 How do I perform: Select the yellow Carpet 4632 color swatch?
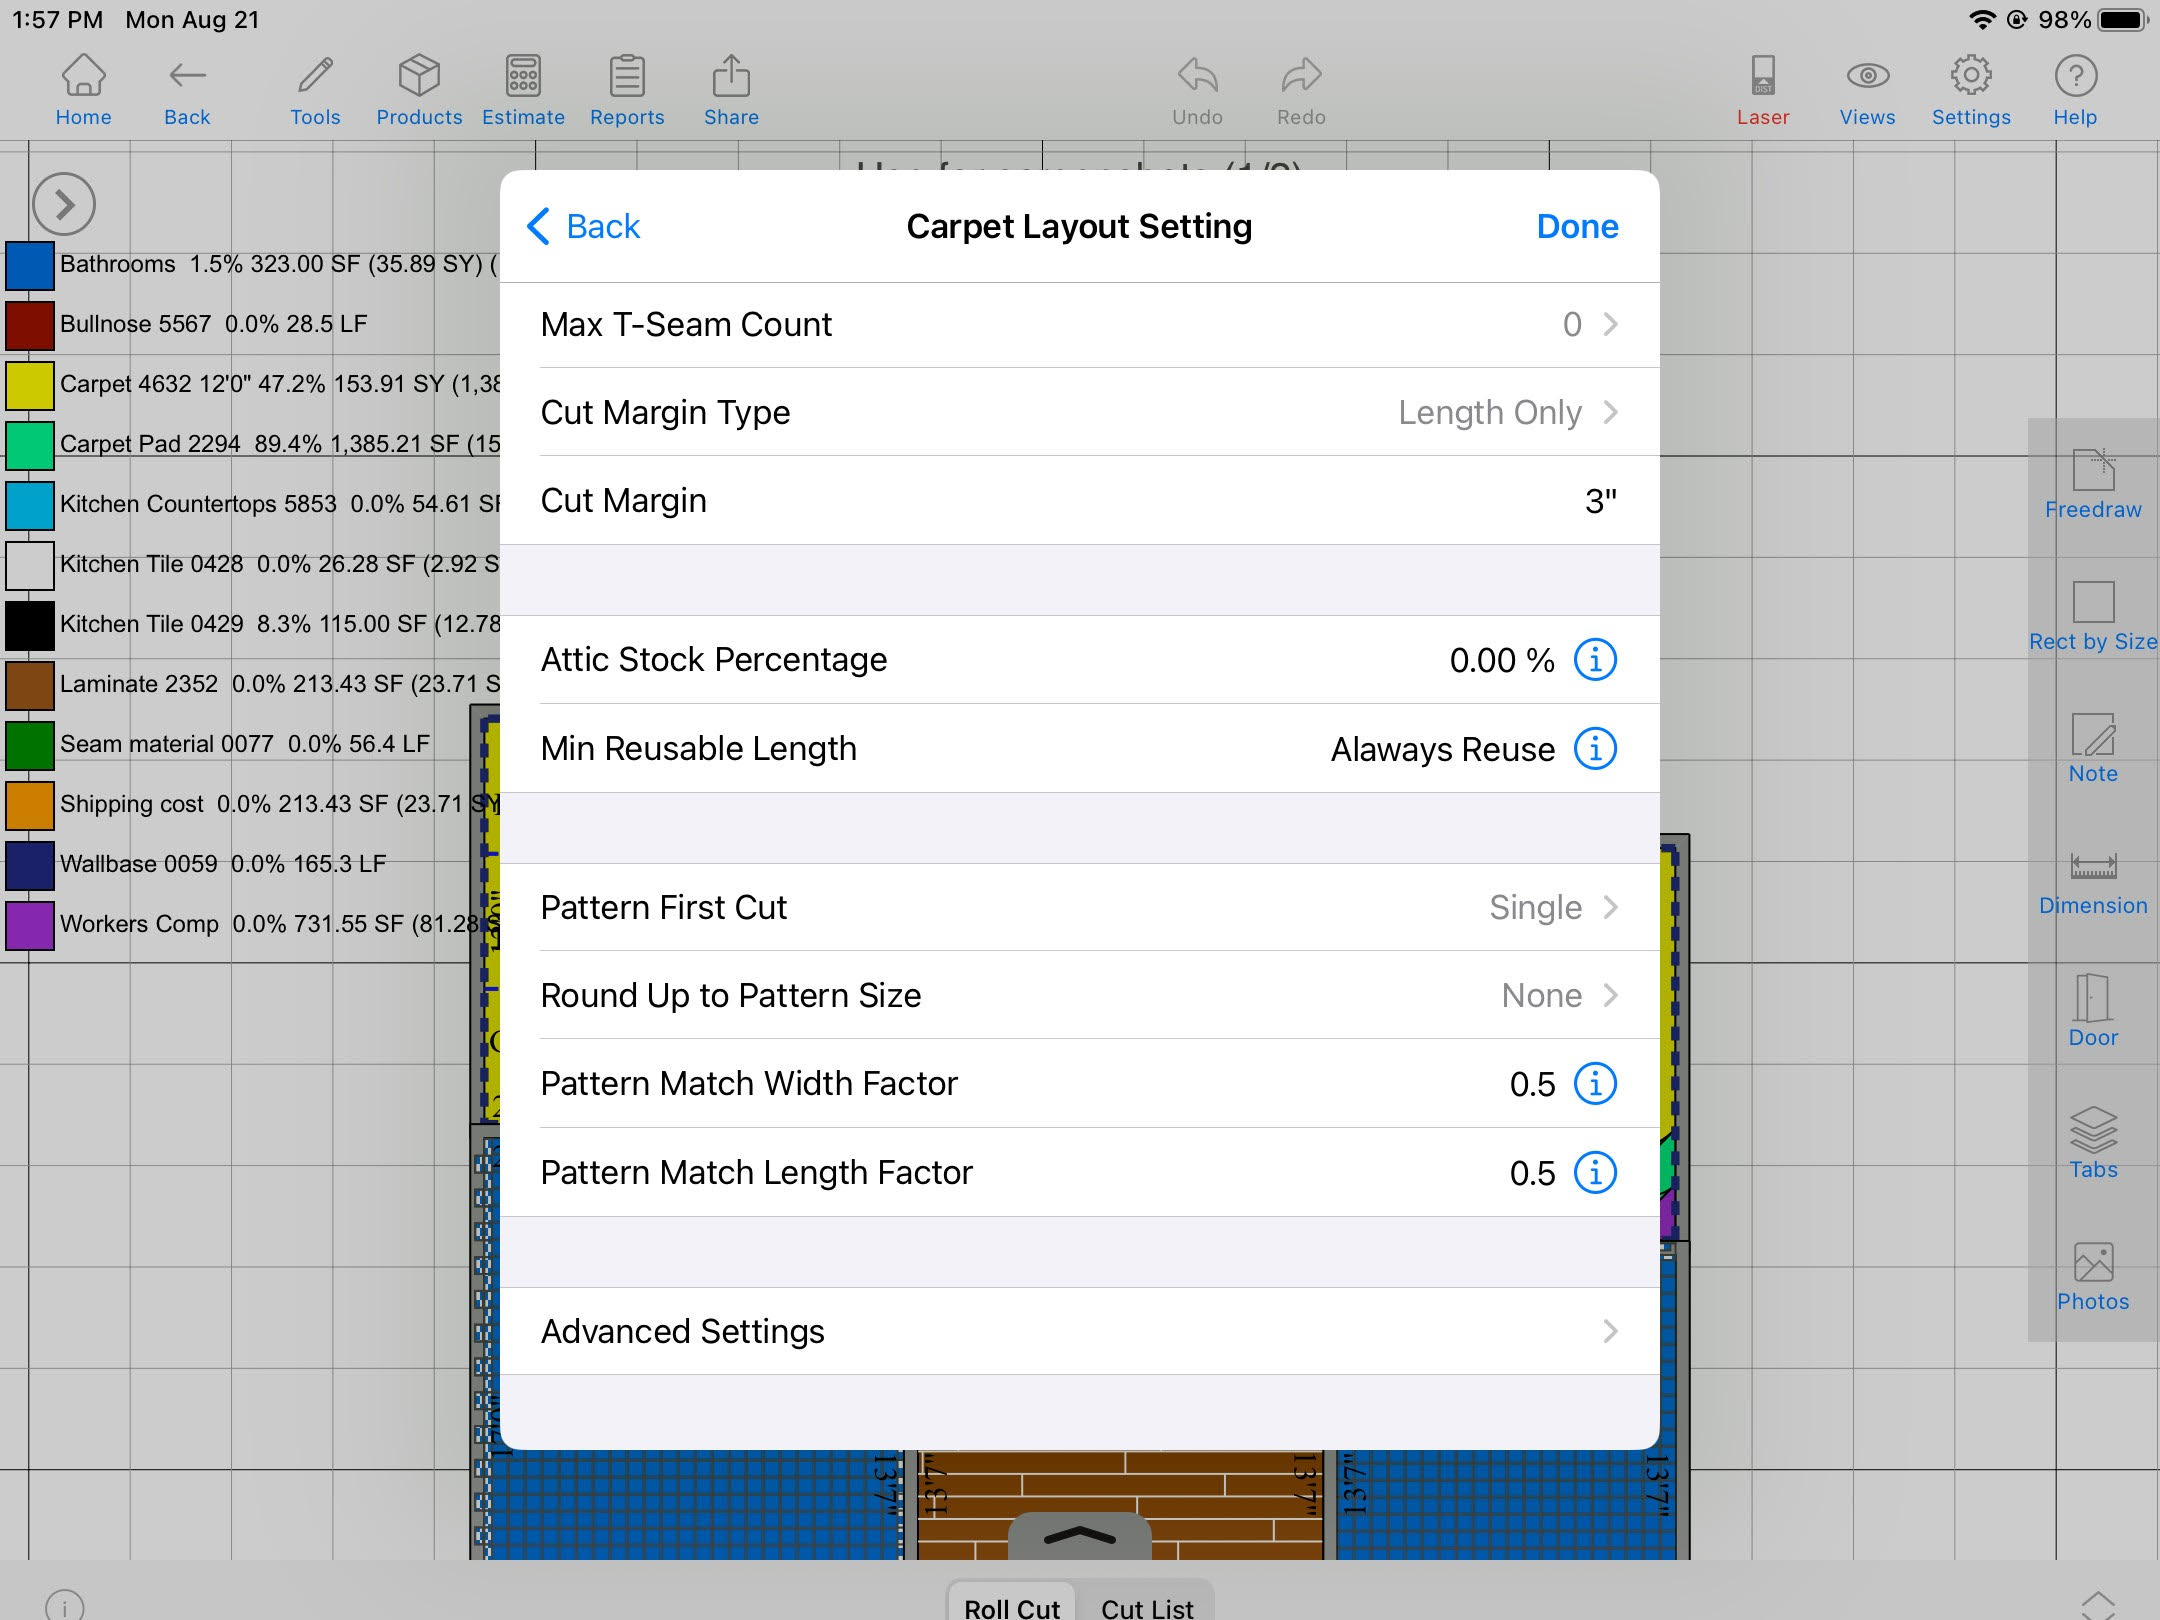[30, 385]
